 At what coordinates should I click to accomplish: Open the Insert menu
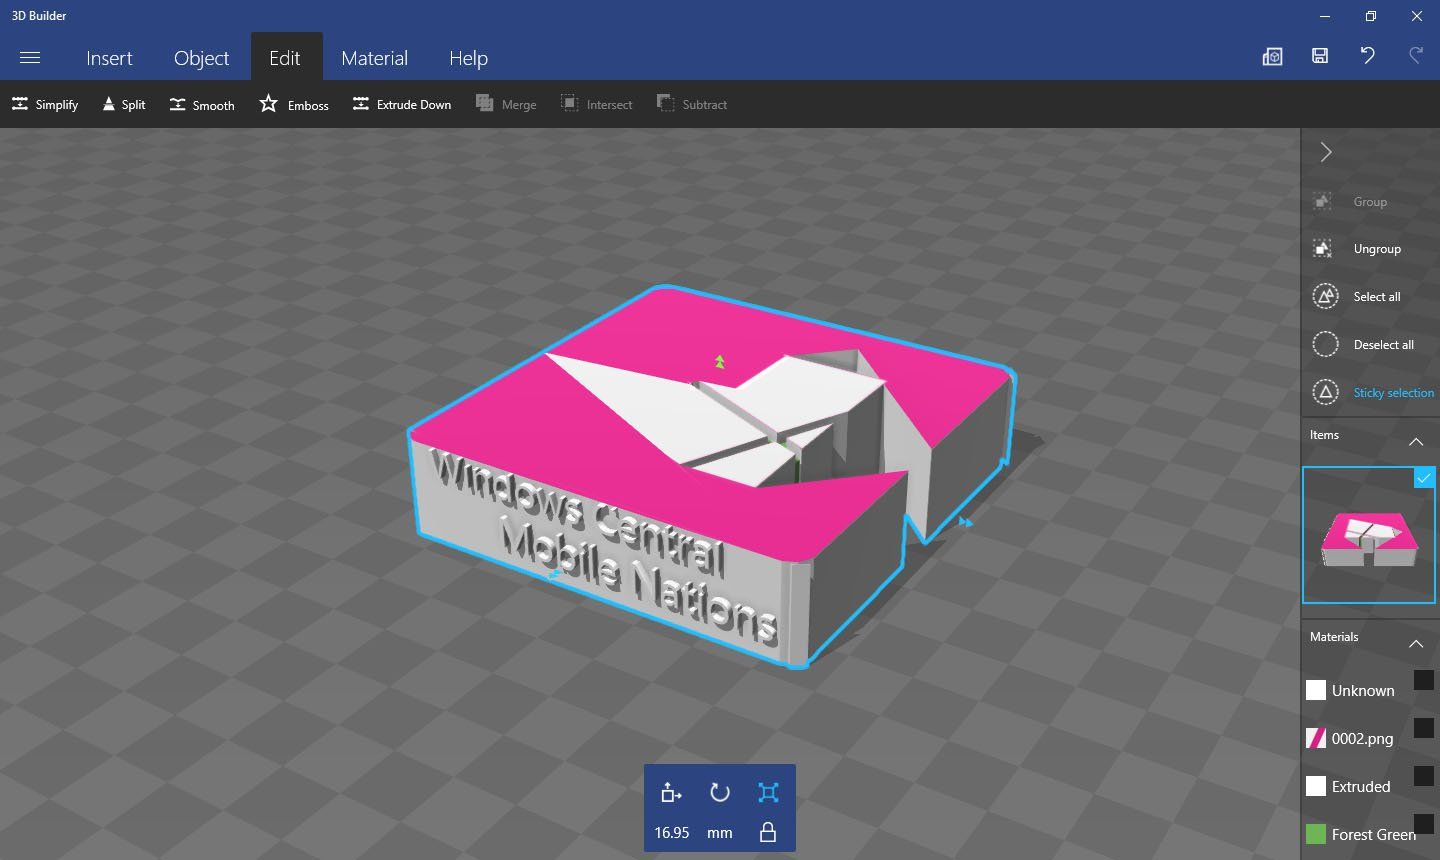pos(109,57)
